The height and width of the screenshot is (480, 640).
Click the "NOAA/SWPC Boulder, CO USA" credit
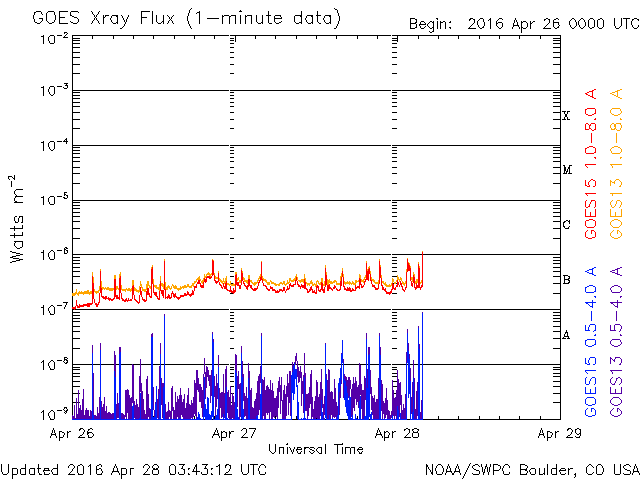532,470
